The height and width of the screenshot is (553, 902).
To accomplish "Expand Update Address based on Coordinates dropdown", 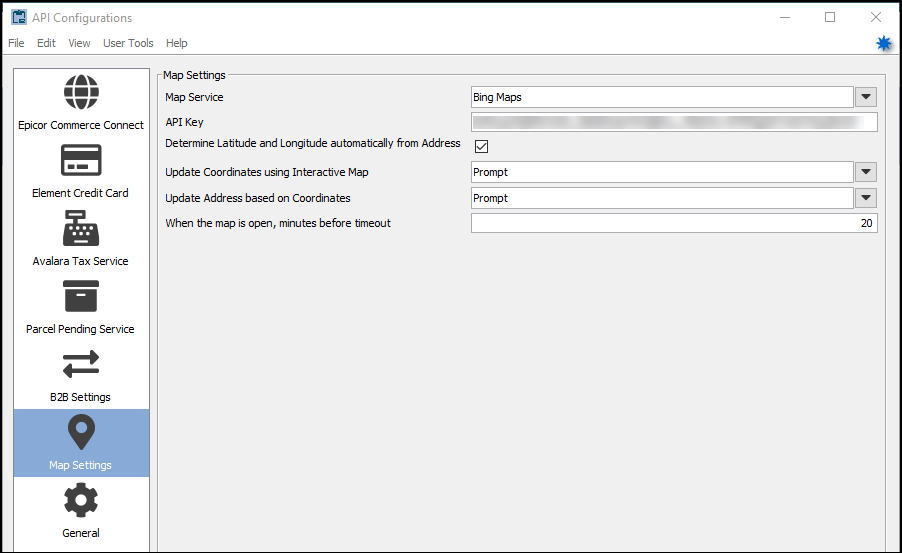I will (866, 198).
